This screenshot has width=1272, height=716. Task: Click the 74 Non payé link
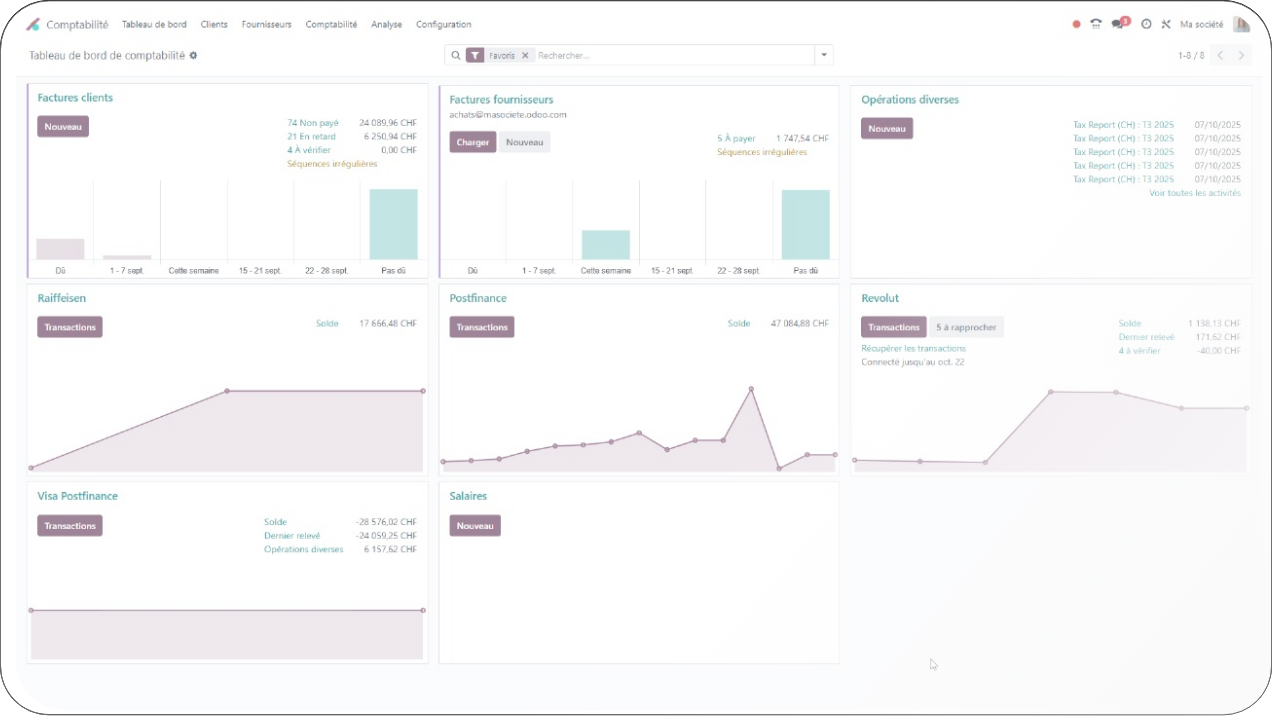pyautogui.click(x=313, y=123)
